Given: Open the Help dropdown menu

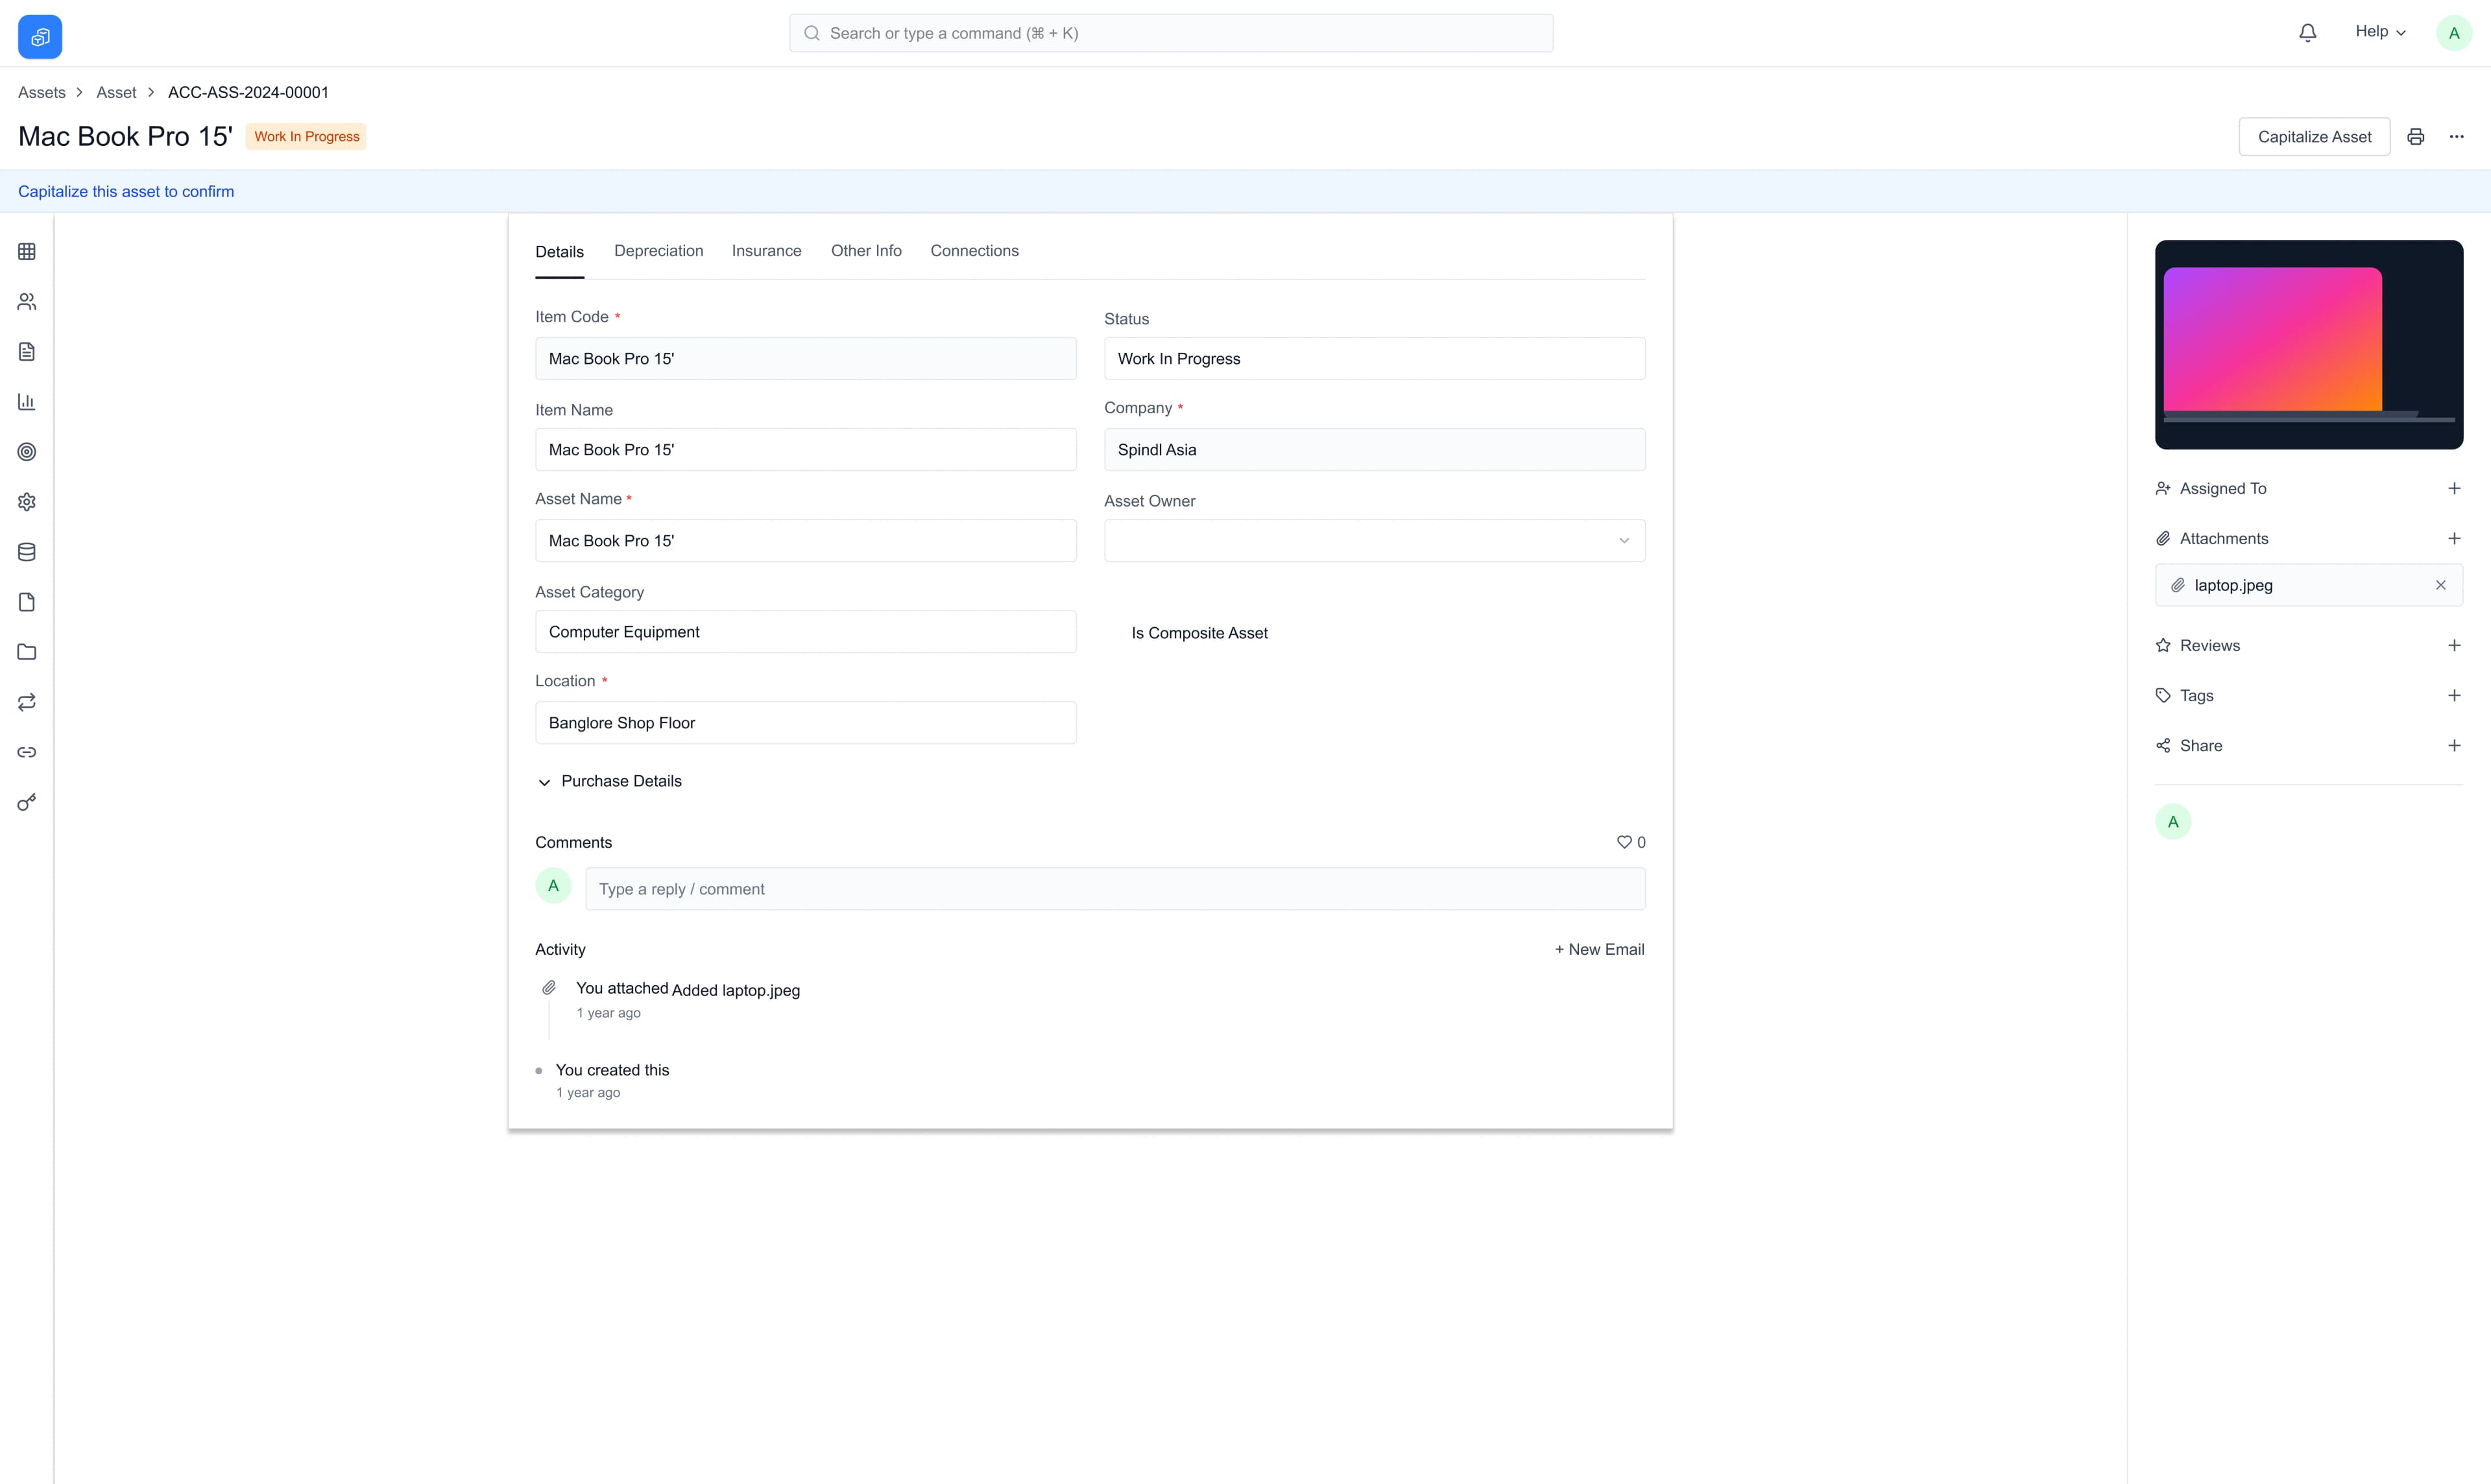Looking at the screenshot, I should (2381, 31).
